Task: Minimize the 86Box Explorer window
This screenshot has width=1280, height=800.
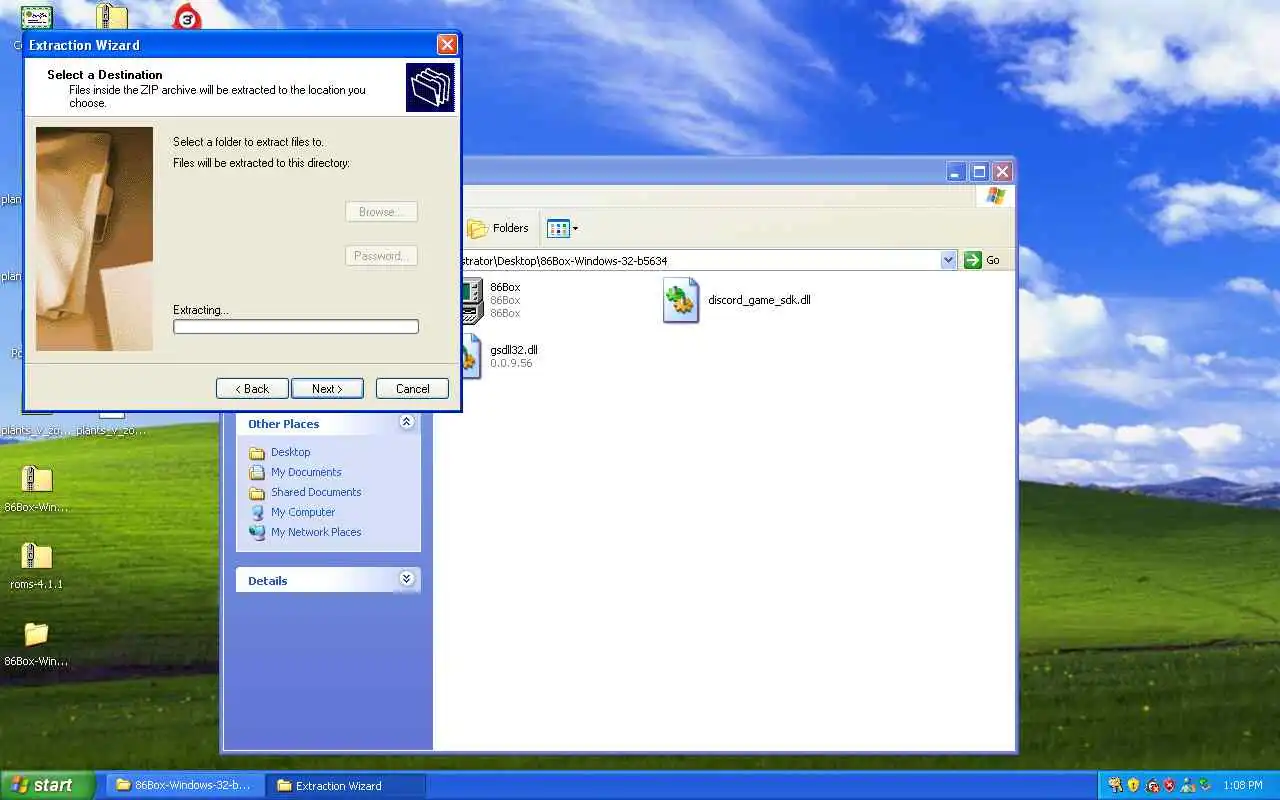Action: (957, 172)
